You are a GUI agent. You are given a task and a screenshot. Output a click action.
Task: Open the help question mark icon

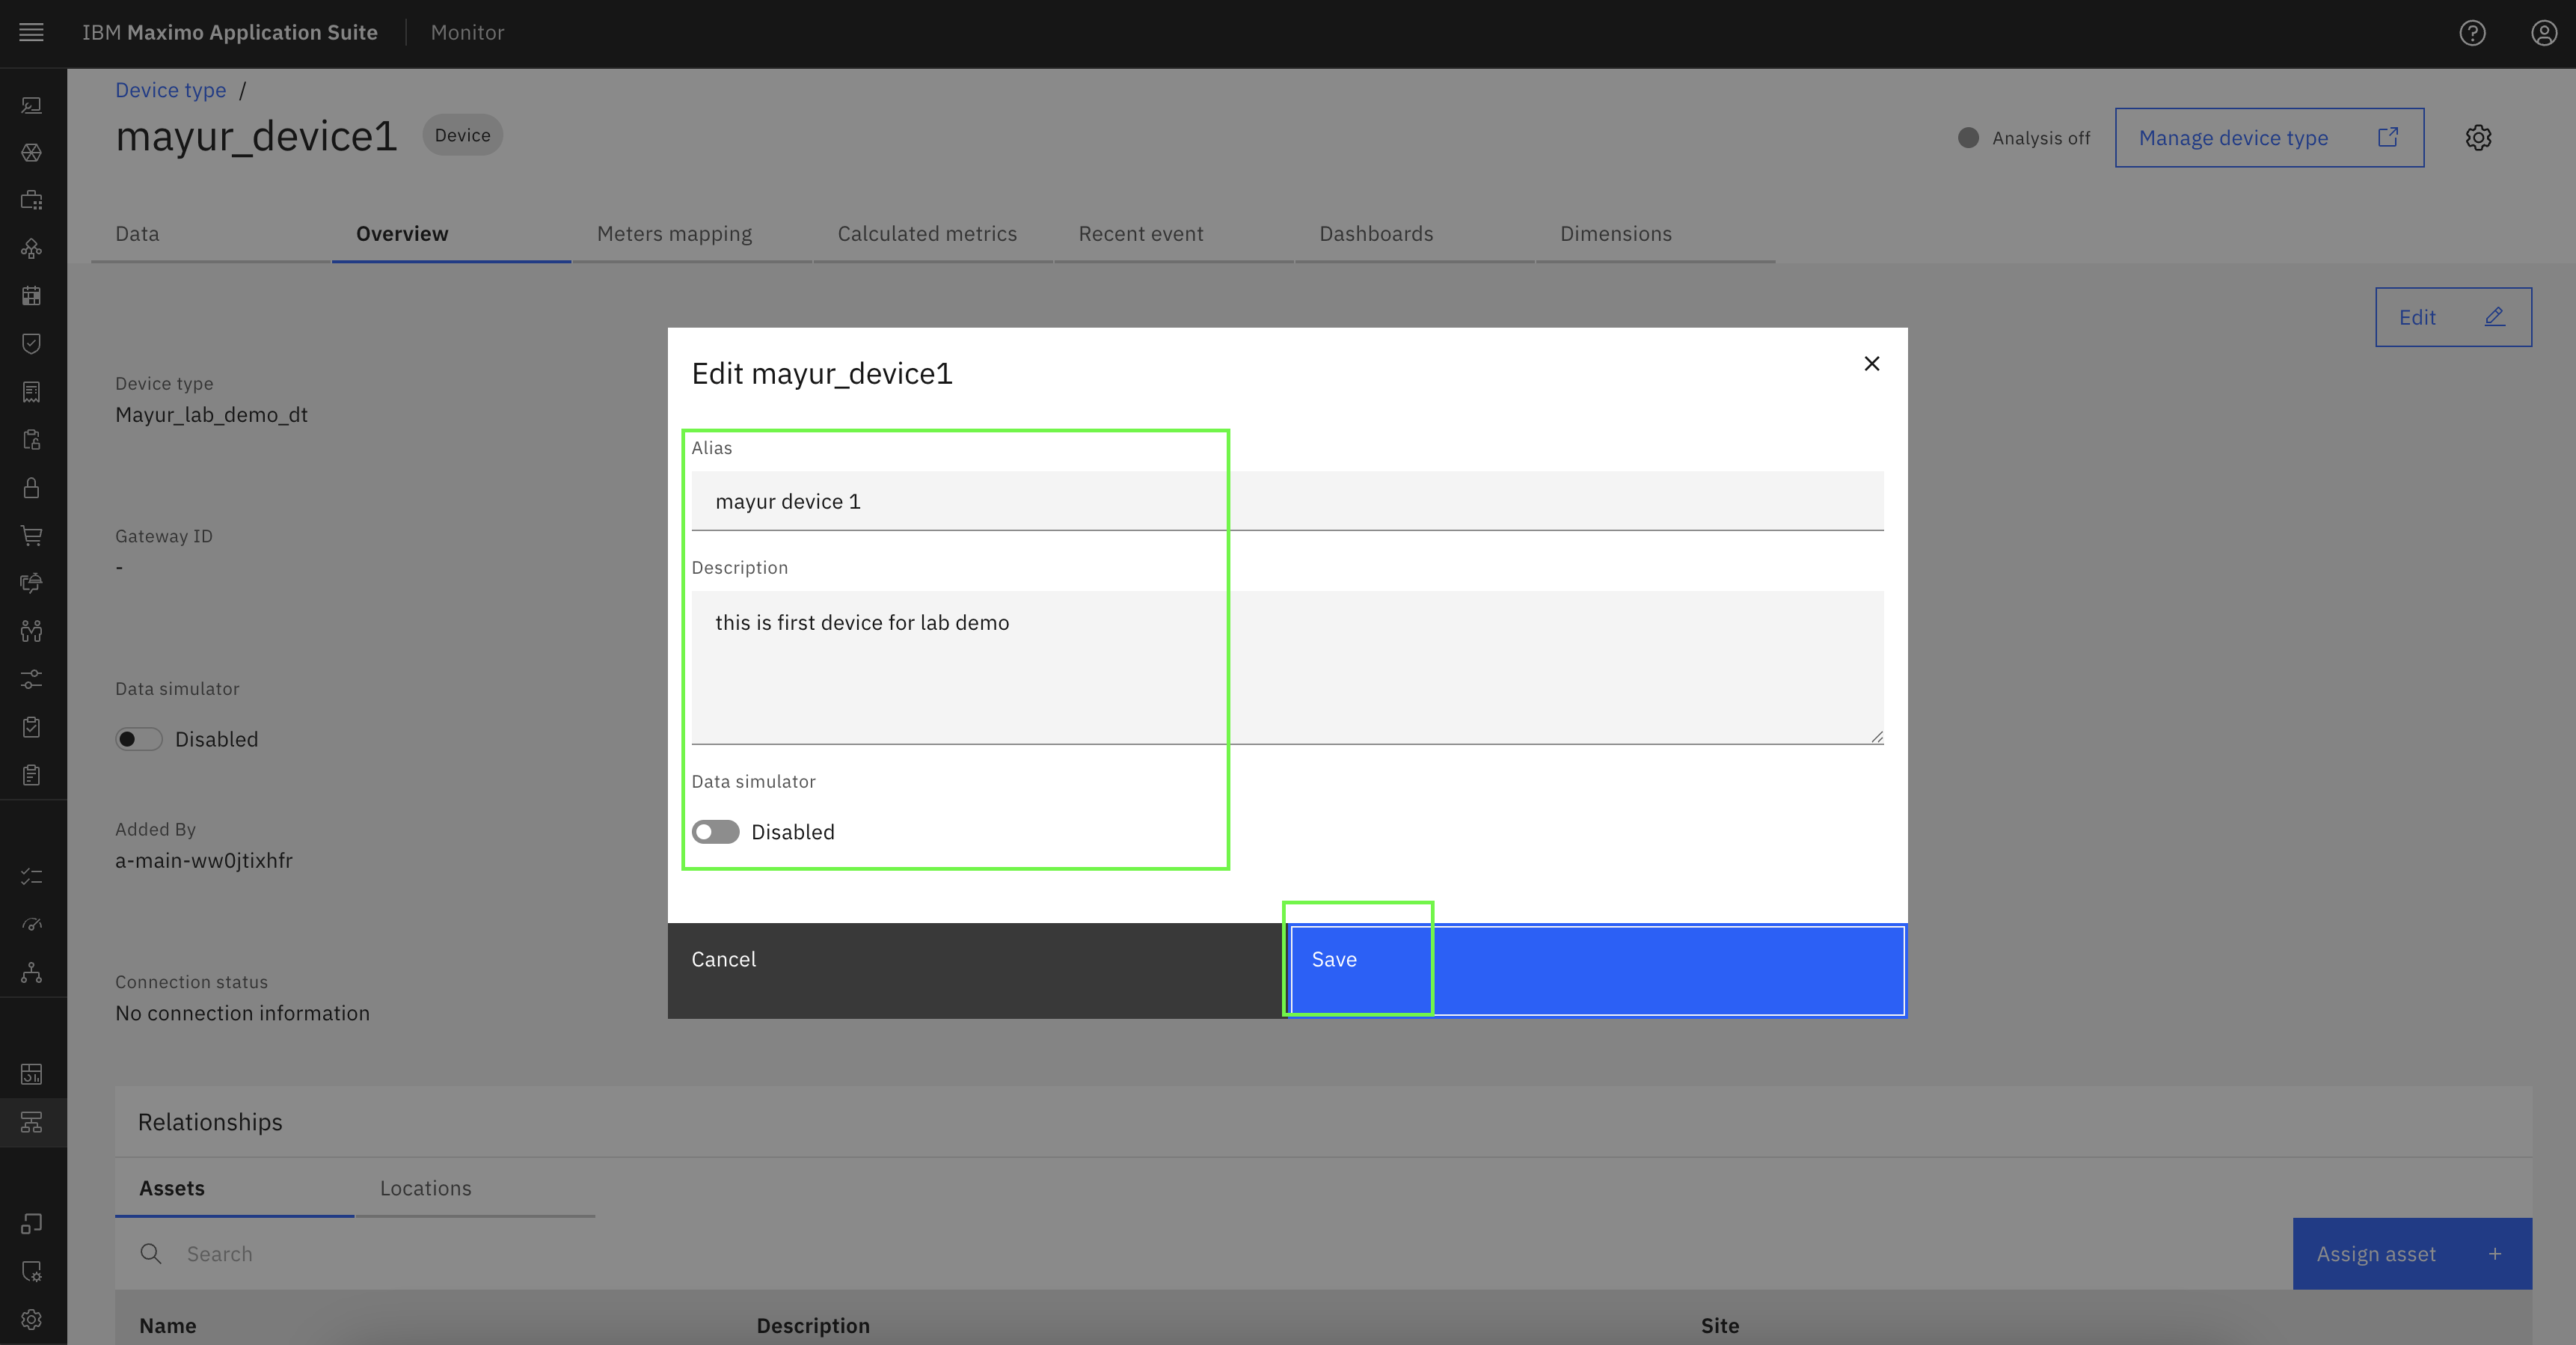2472,33
